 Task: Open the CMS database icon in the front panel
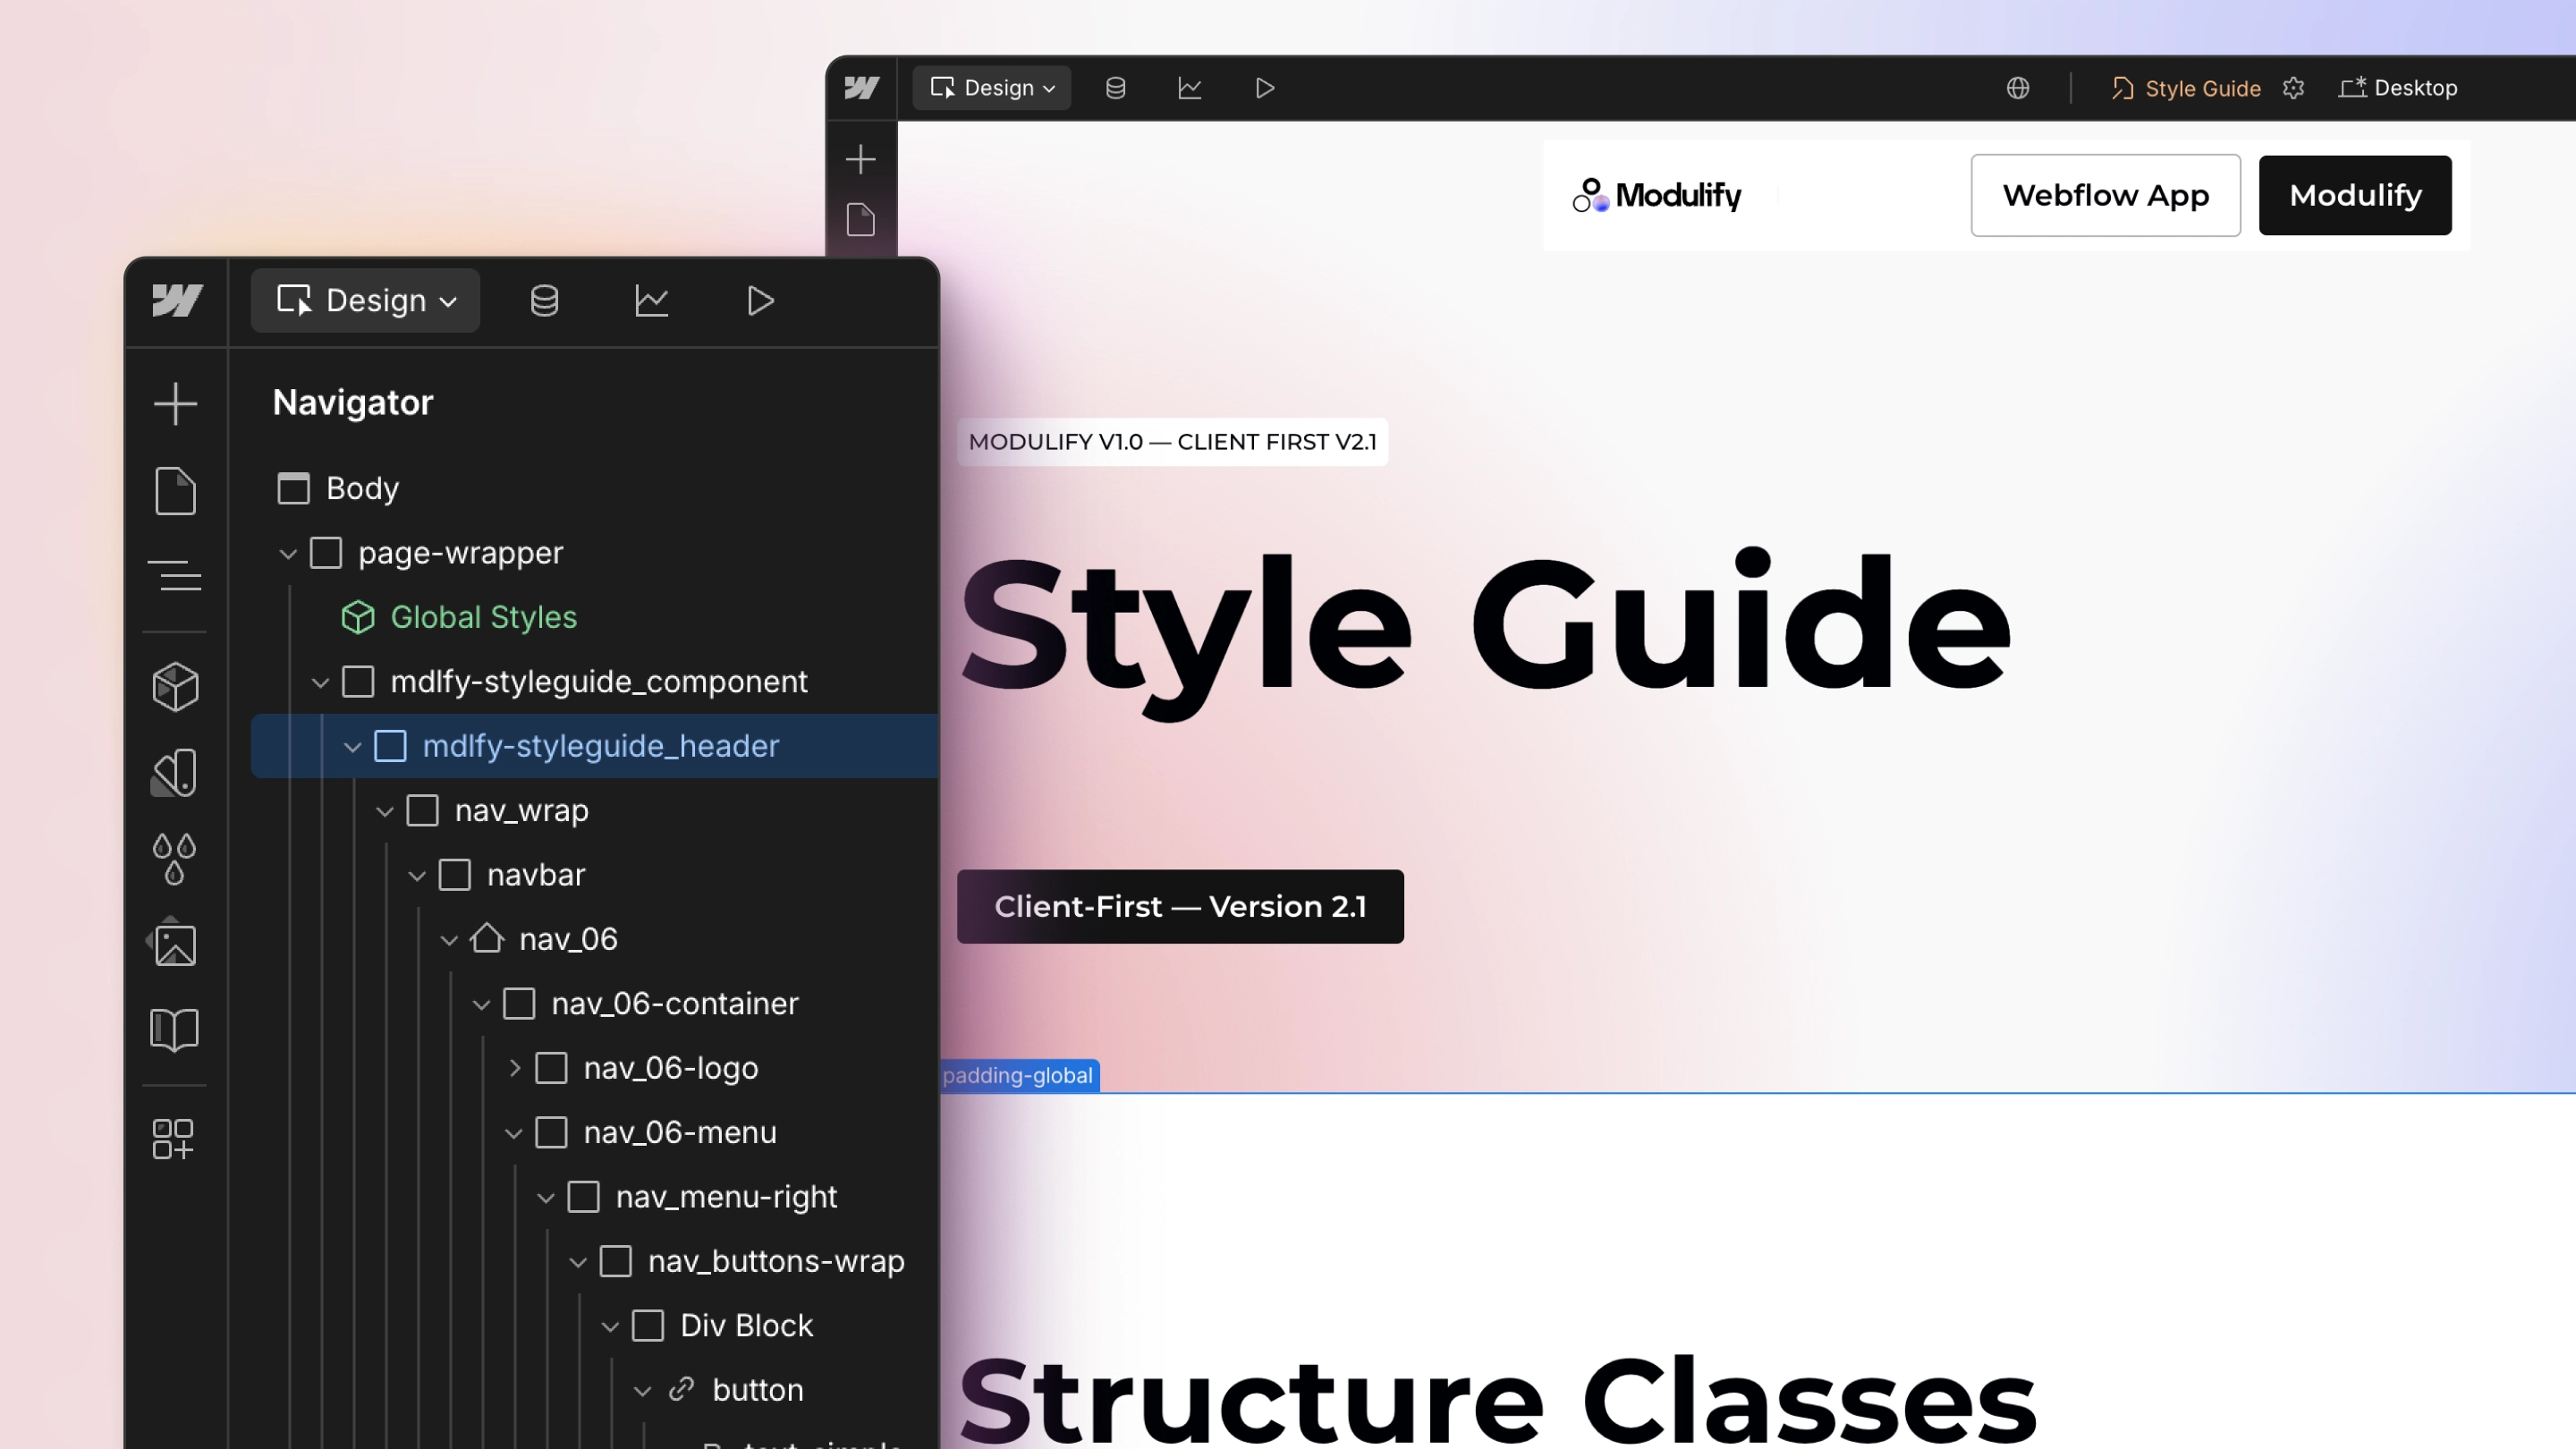click(x=544, y=300)
